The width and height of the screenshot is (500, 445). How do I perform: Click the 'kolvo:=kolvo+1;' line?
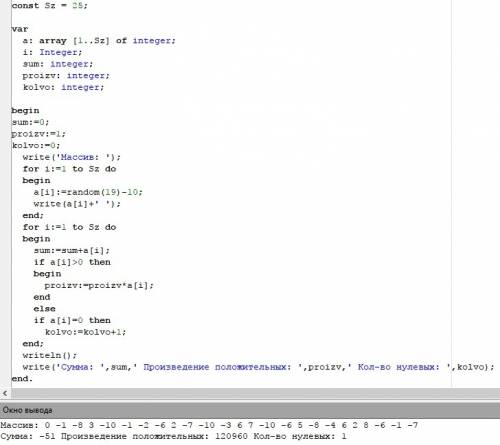(85, 332)
